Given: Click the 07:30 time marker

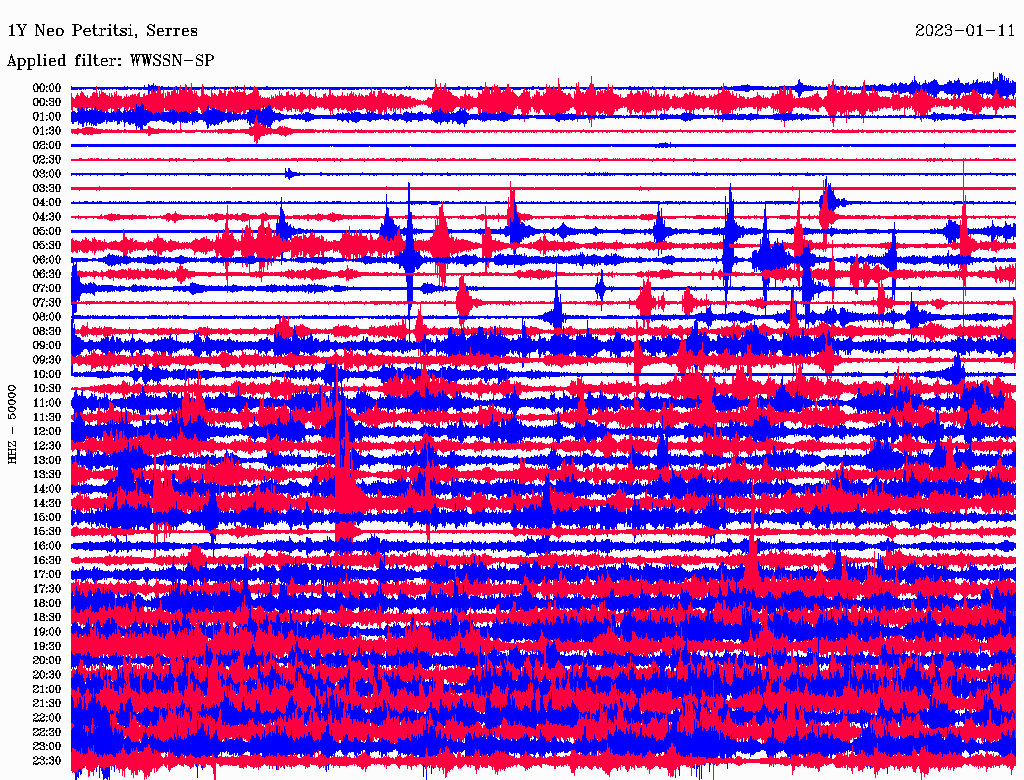Looking at the screenshot, I should pyautogui.click(x=47, y=303).
